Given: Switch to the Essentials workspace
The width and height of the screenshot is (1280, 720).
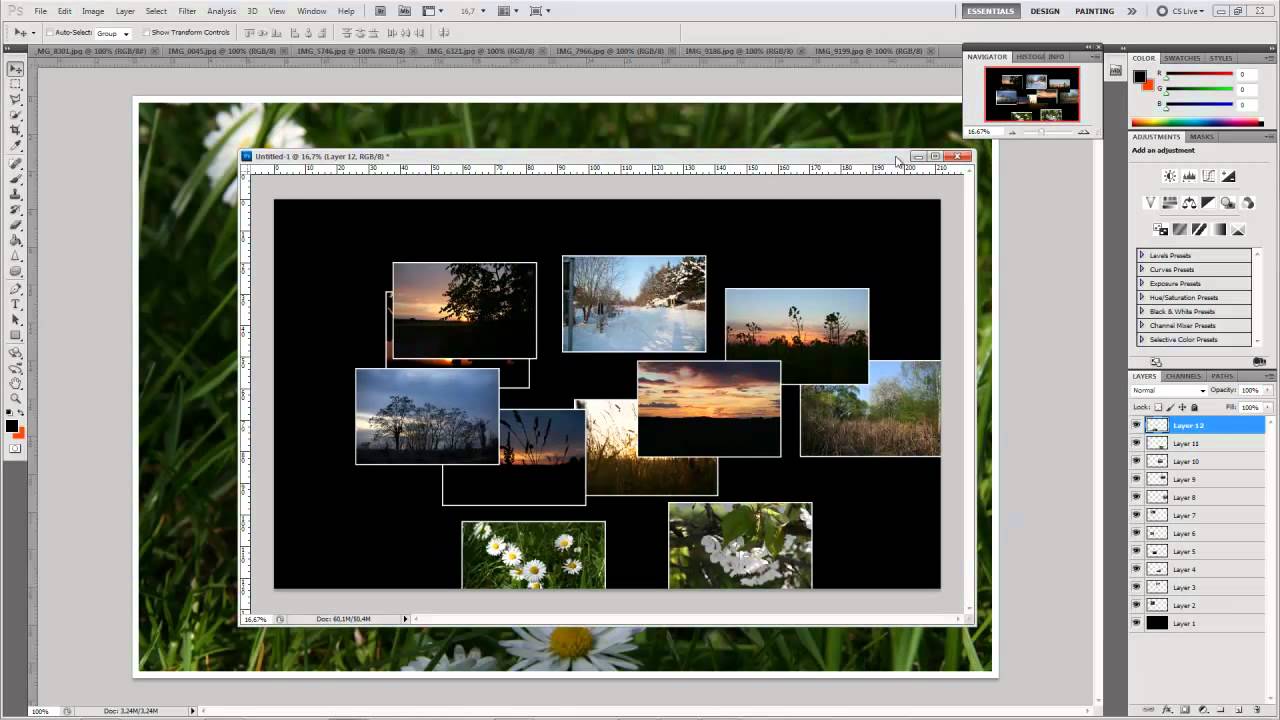Looking at the screenshot, I should click(x=990, y=11).
